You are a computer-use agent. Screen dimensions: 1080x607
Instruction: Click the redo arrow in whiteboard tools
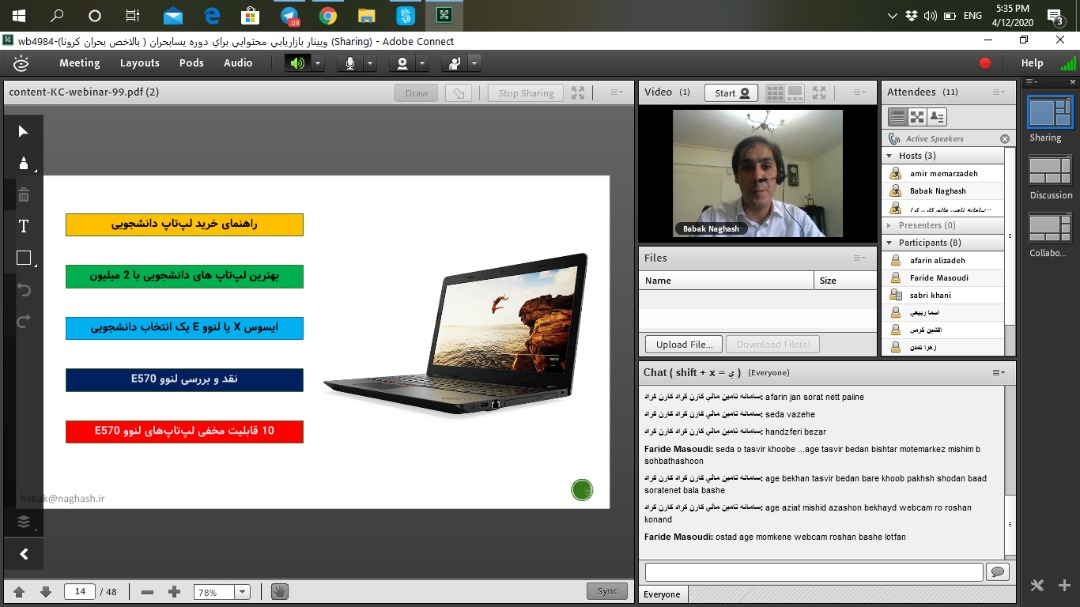point(23,321)
